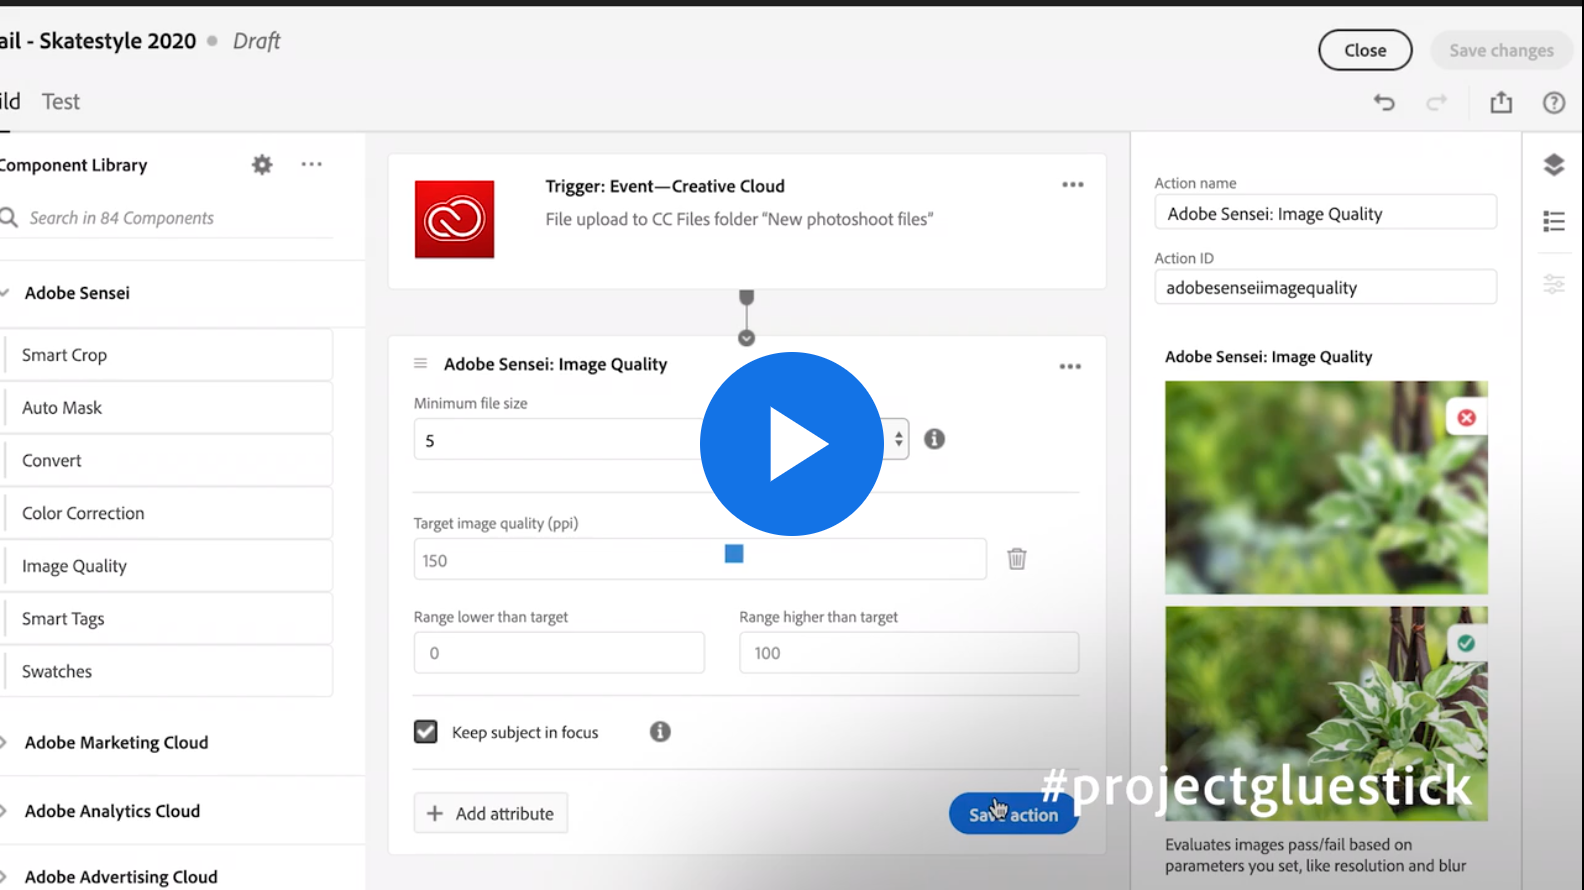Screen dimensions: 1584x890
Task: Select the Convert component
Action: (x=169, y=461)
